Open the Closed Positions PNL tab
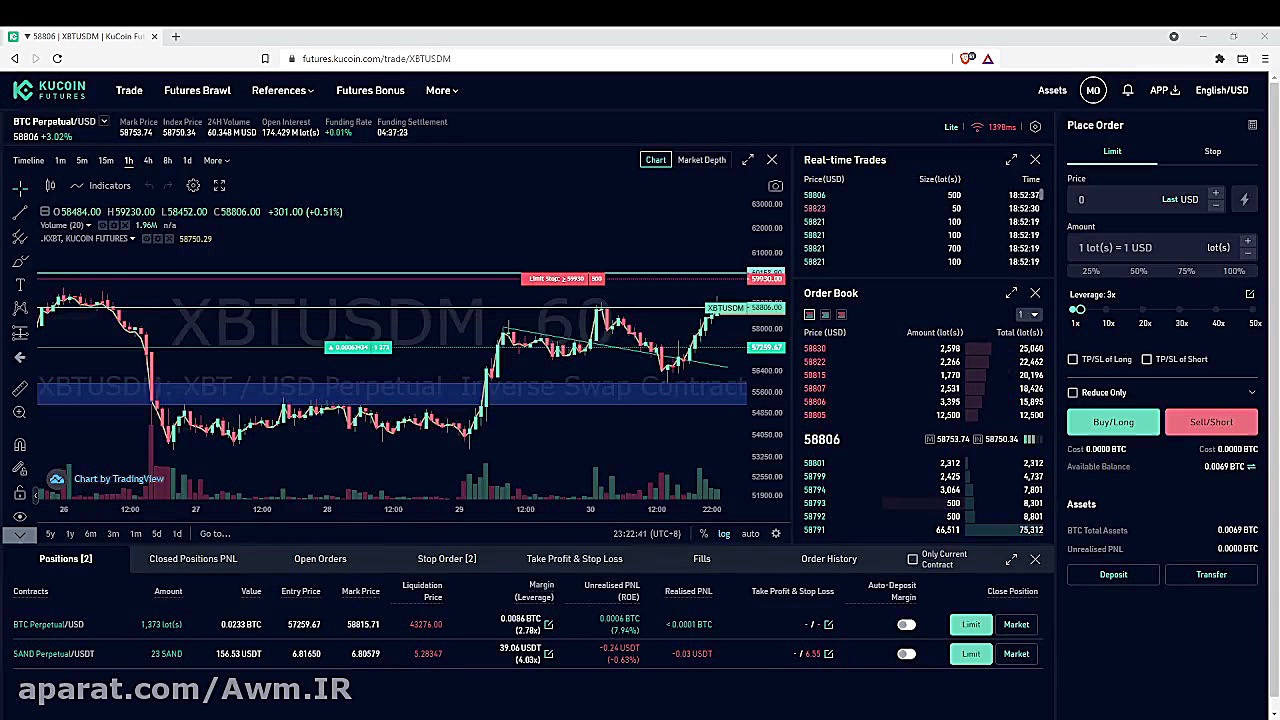1280x720 pixels. pyautogui.click(x=193, y=559)
